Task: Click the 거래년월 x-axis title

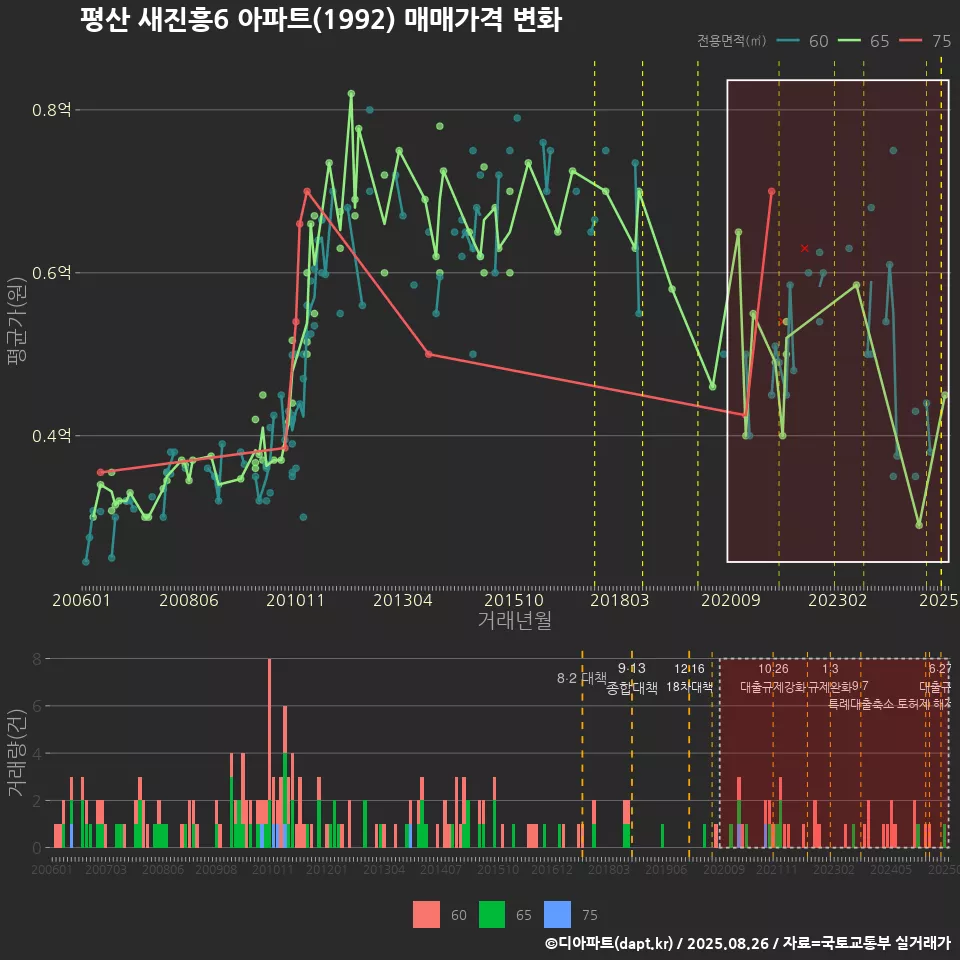Action: [514, 620]
